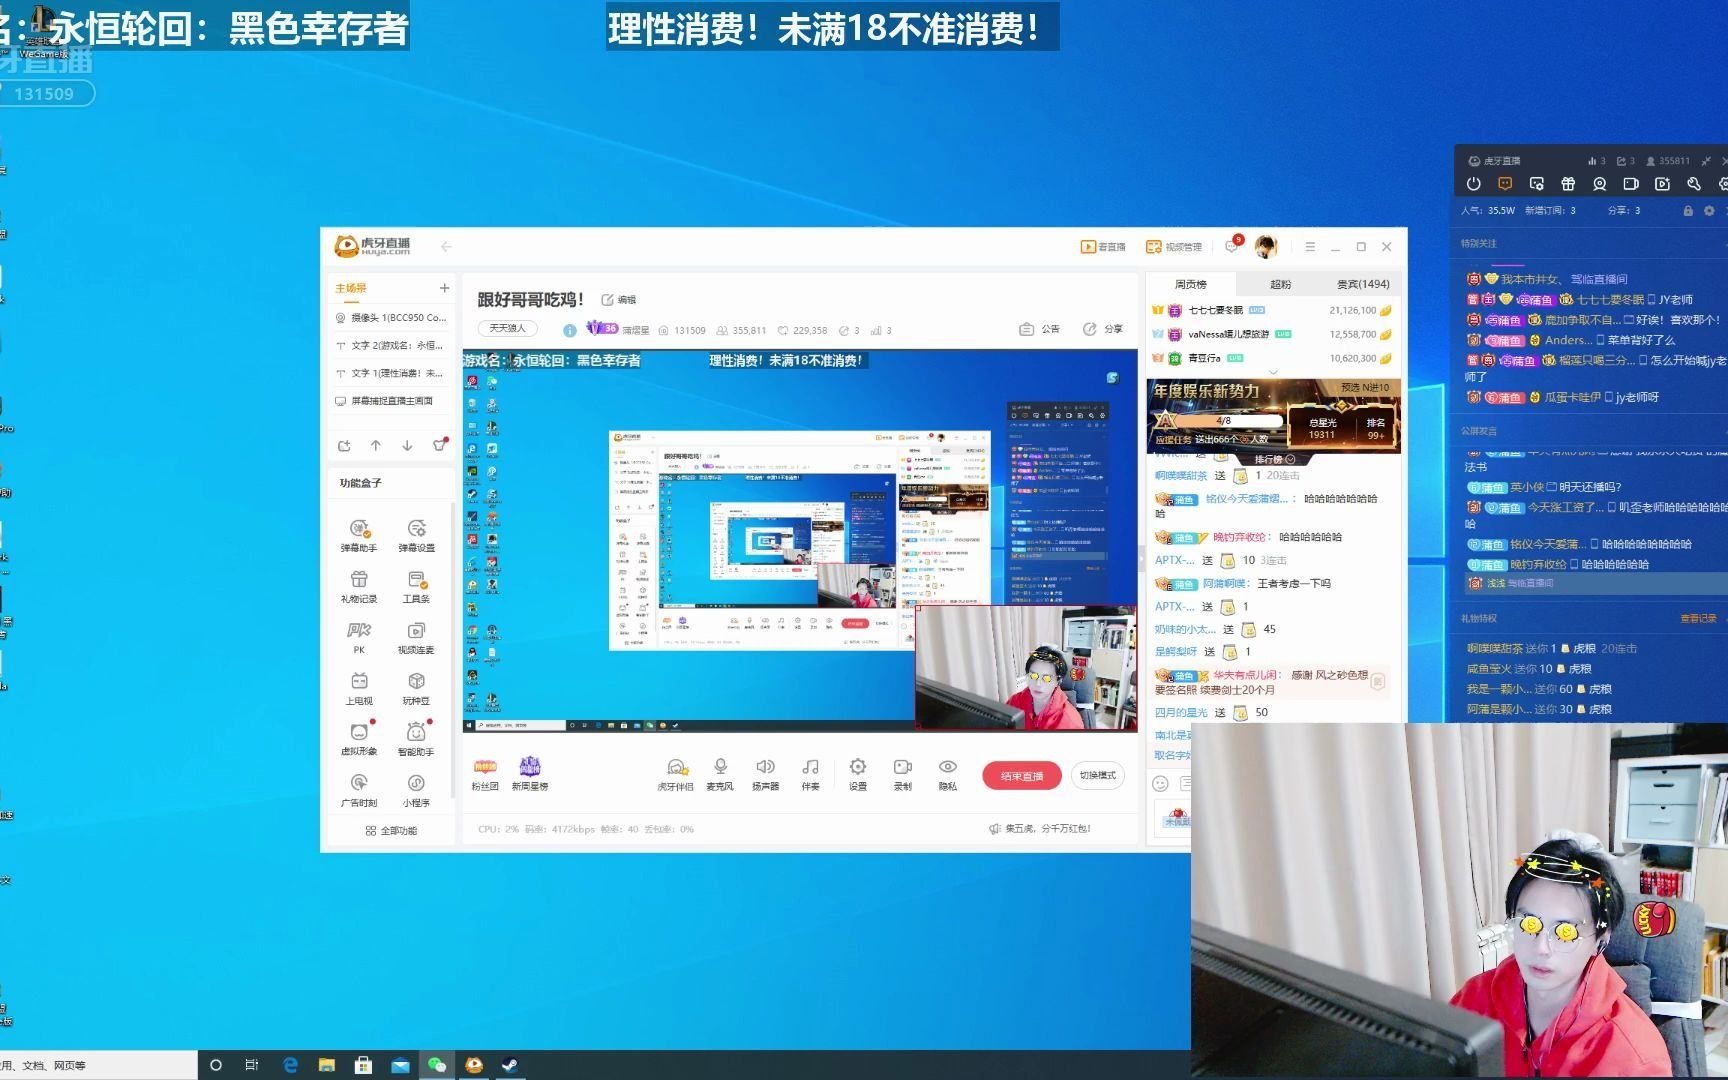1728x1080 pixels.
Task: Click the add-source icon below source list
Action: (344, 446)
